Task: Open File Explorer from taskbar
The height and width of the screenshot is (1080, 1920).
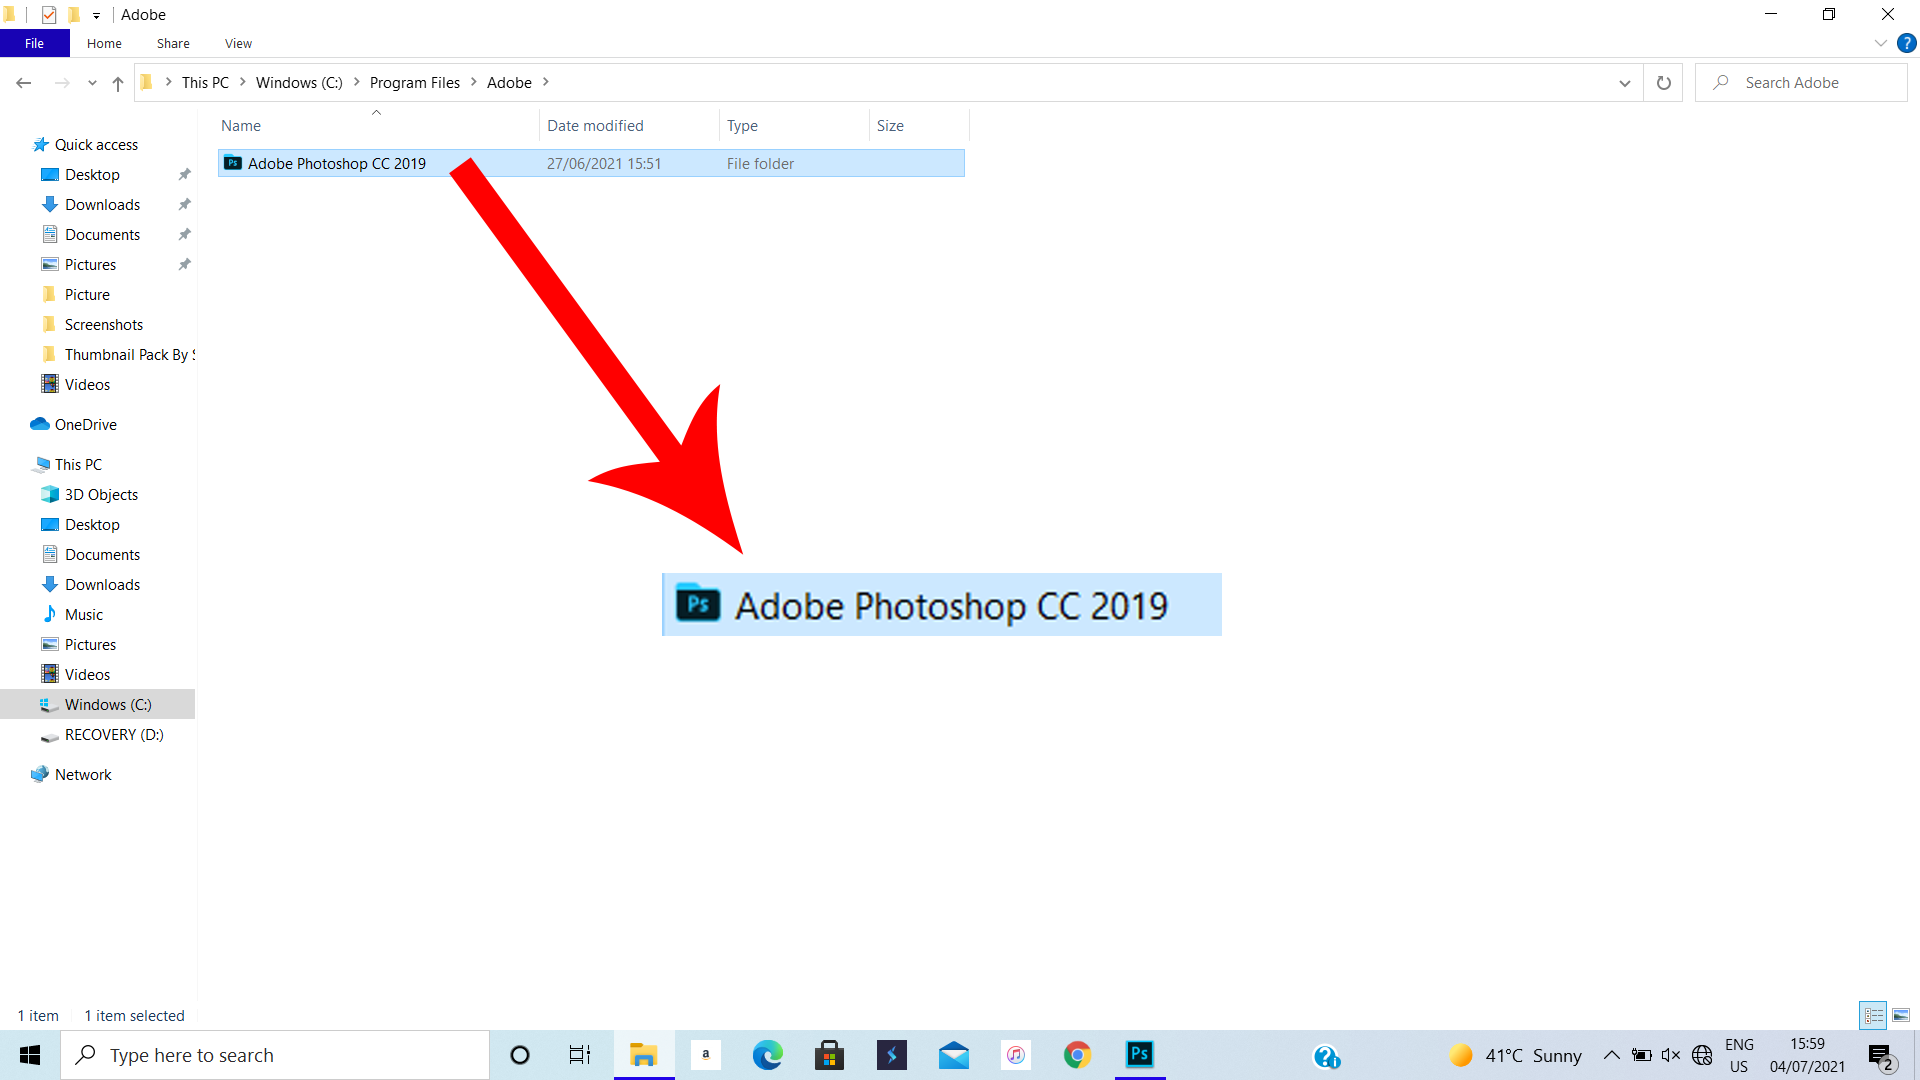Action: pyautogui.click(x=644, y=1055)
